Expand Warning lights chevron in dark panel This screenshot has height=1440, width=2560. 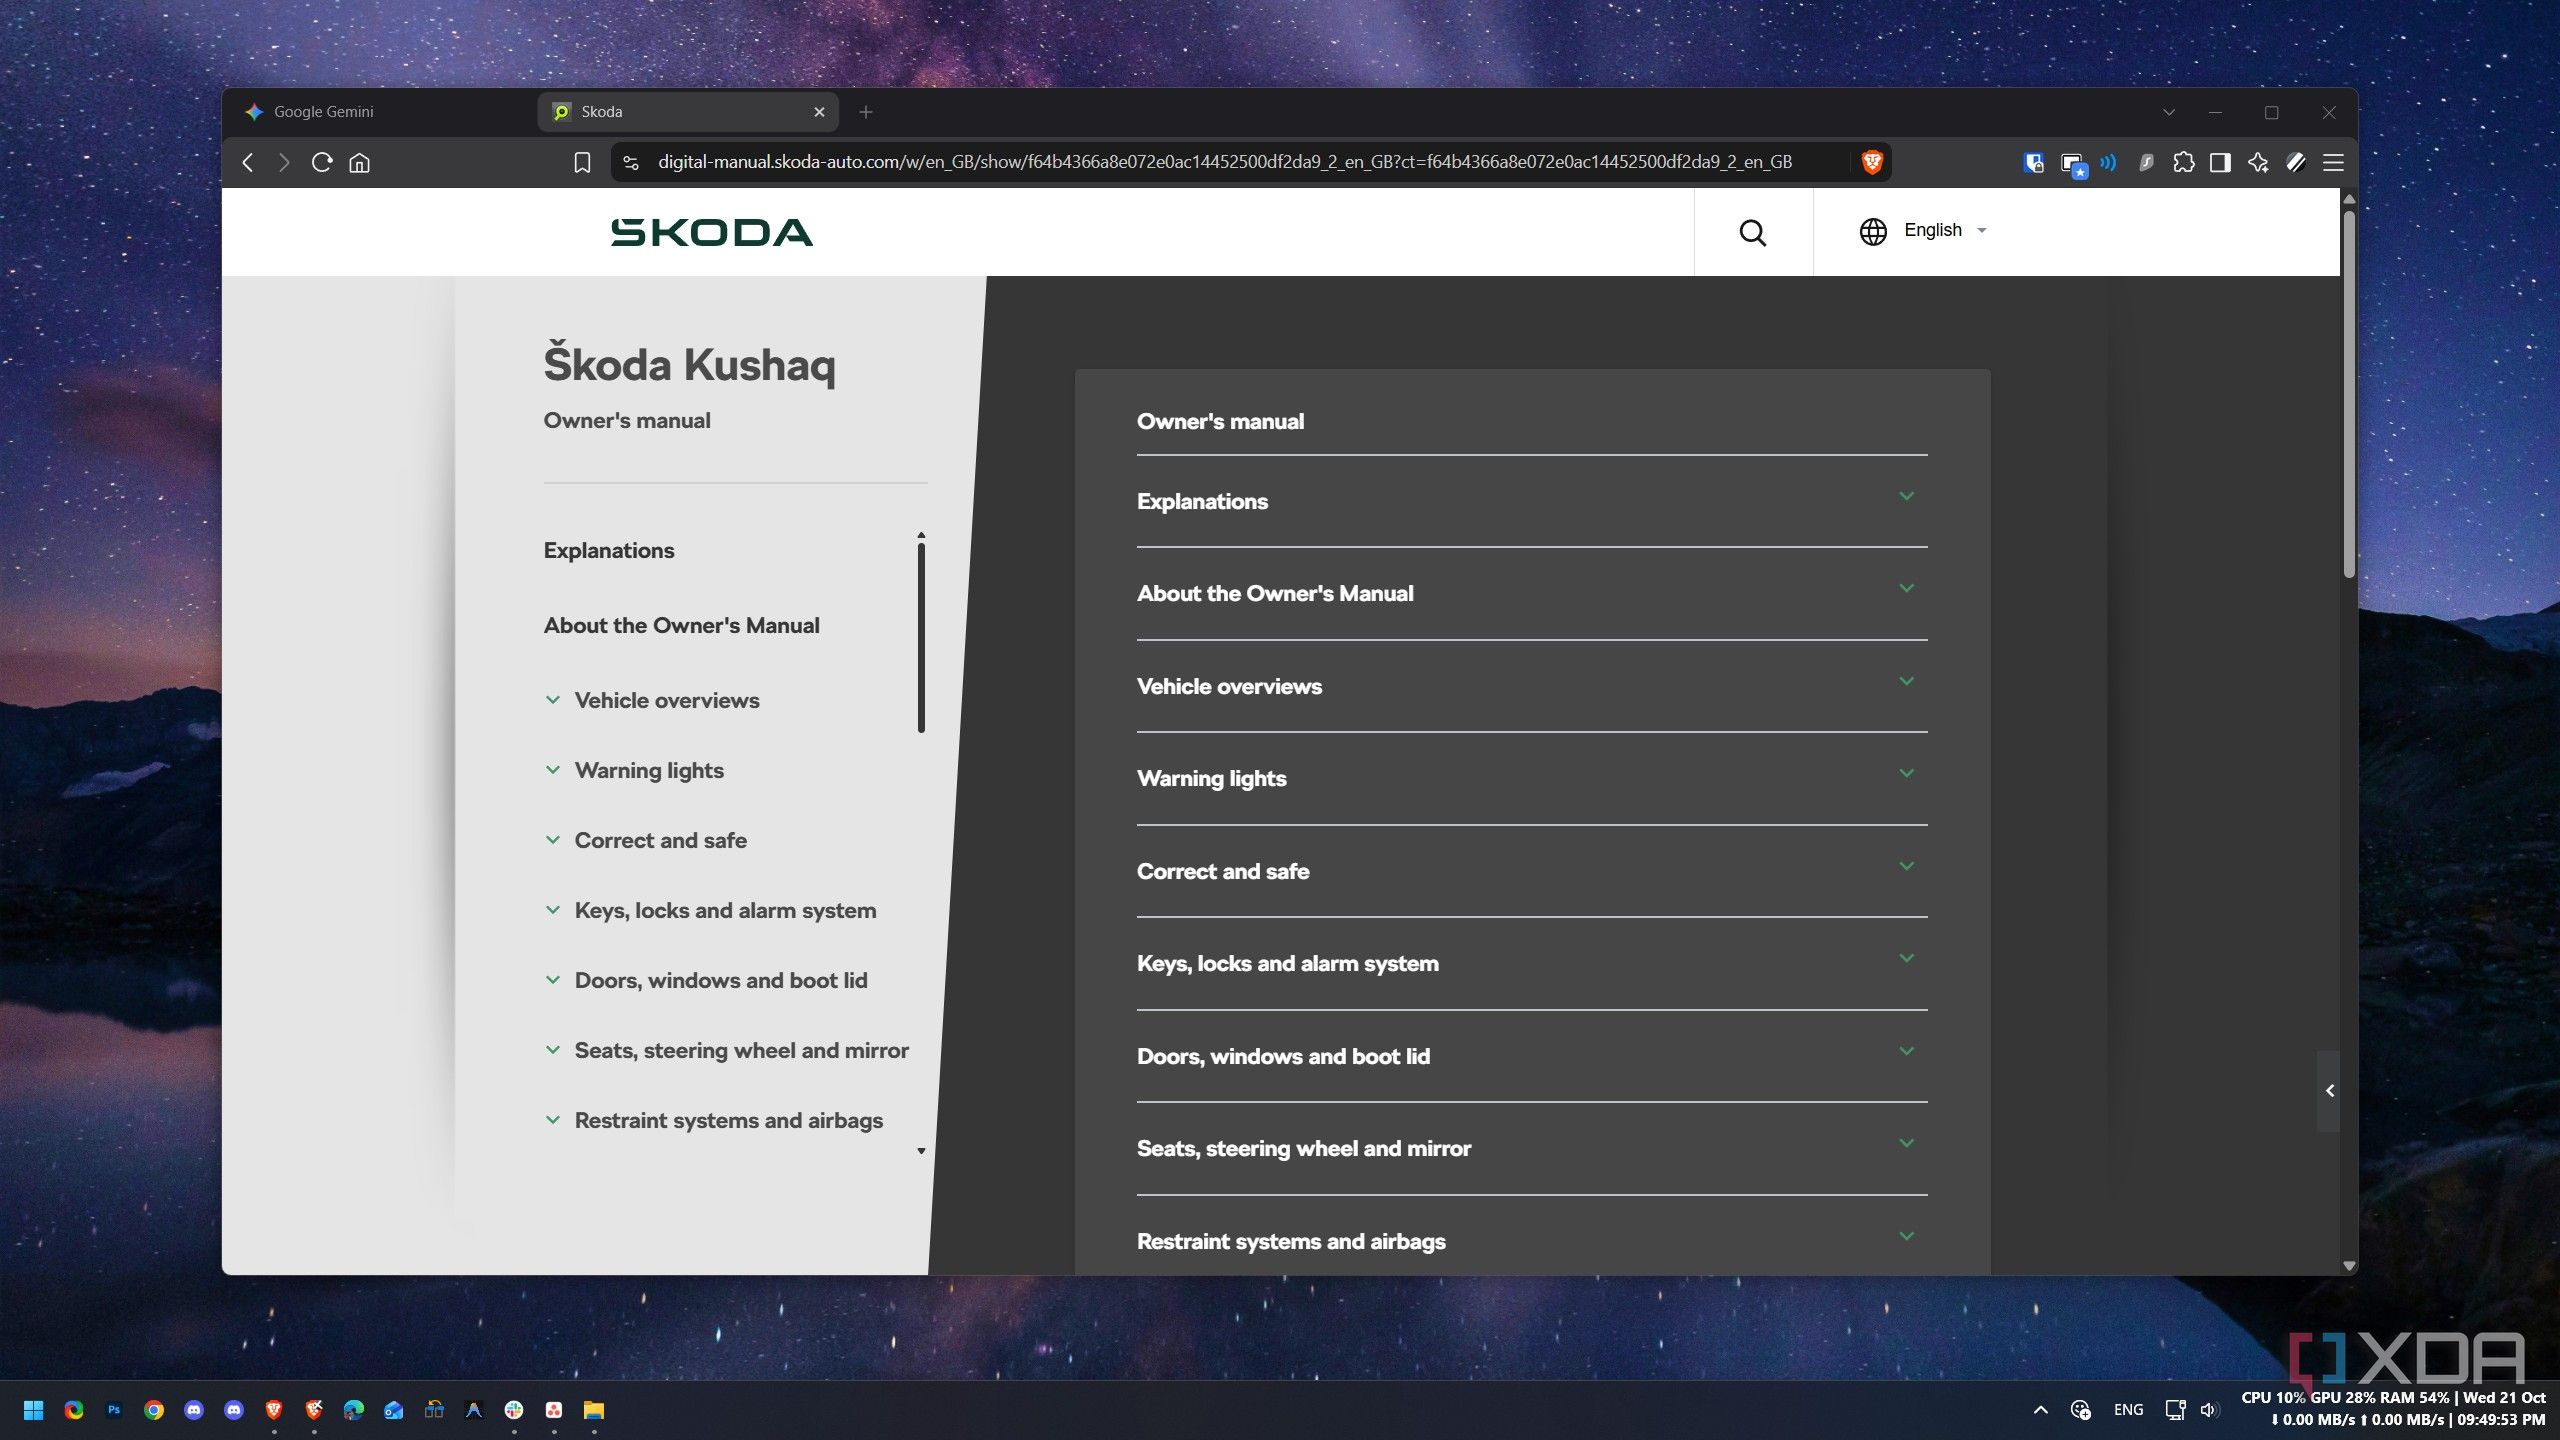click(1906, 773)
